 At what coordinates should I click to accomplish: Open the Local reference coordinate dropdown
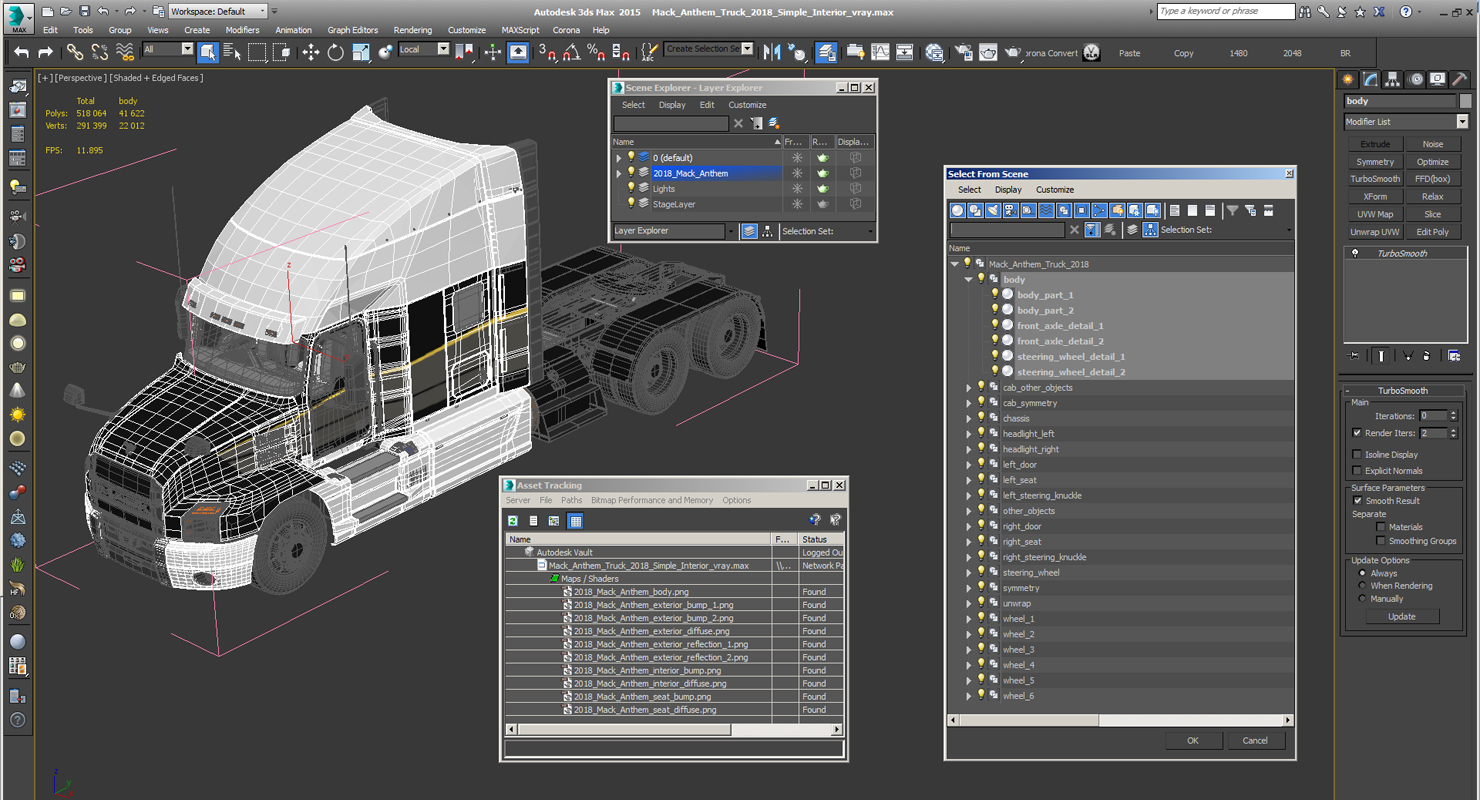pyautogui.click(x=424, y=49)
